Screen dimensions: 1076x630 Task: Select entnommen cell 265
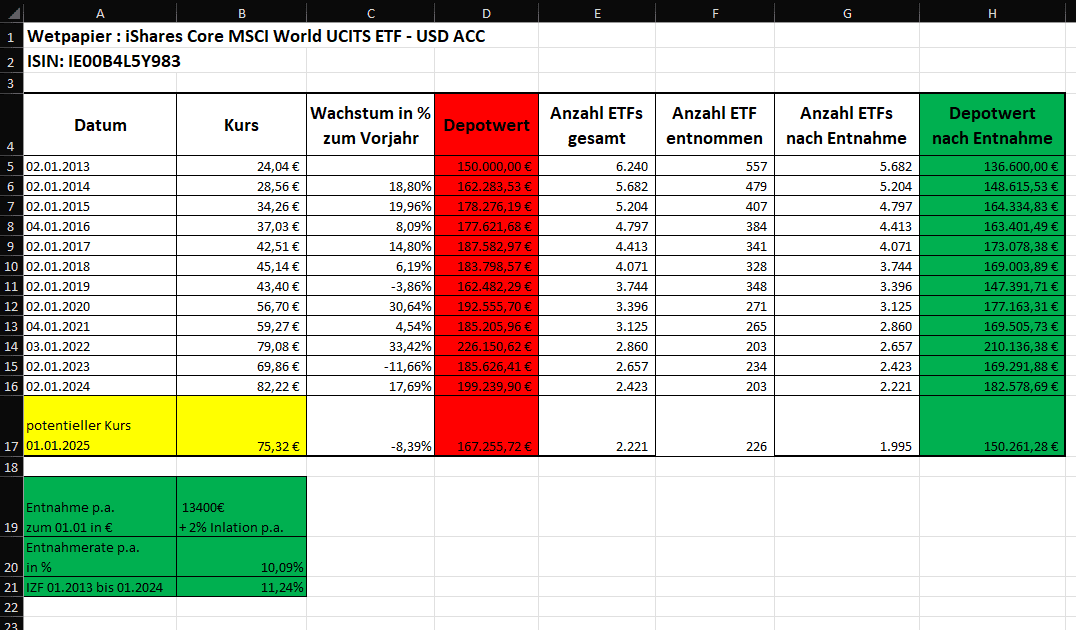pyautogui.click(x=715, y=325)
